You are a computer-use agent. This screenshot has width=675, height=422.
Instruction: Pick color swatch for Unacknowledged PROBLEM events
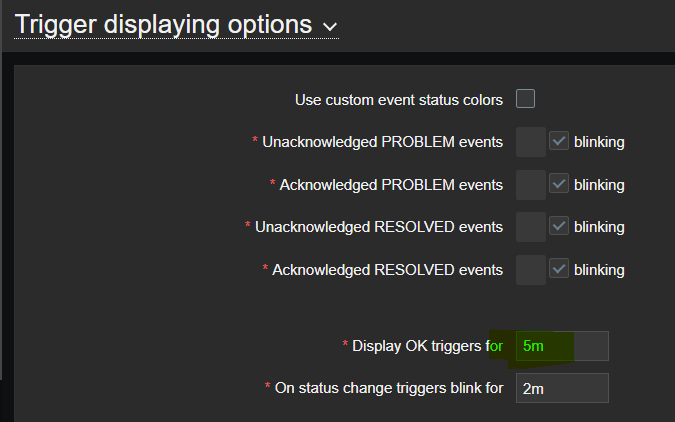(530, 142)
